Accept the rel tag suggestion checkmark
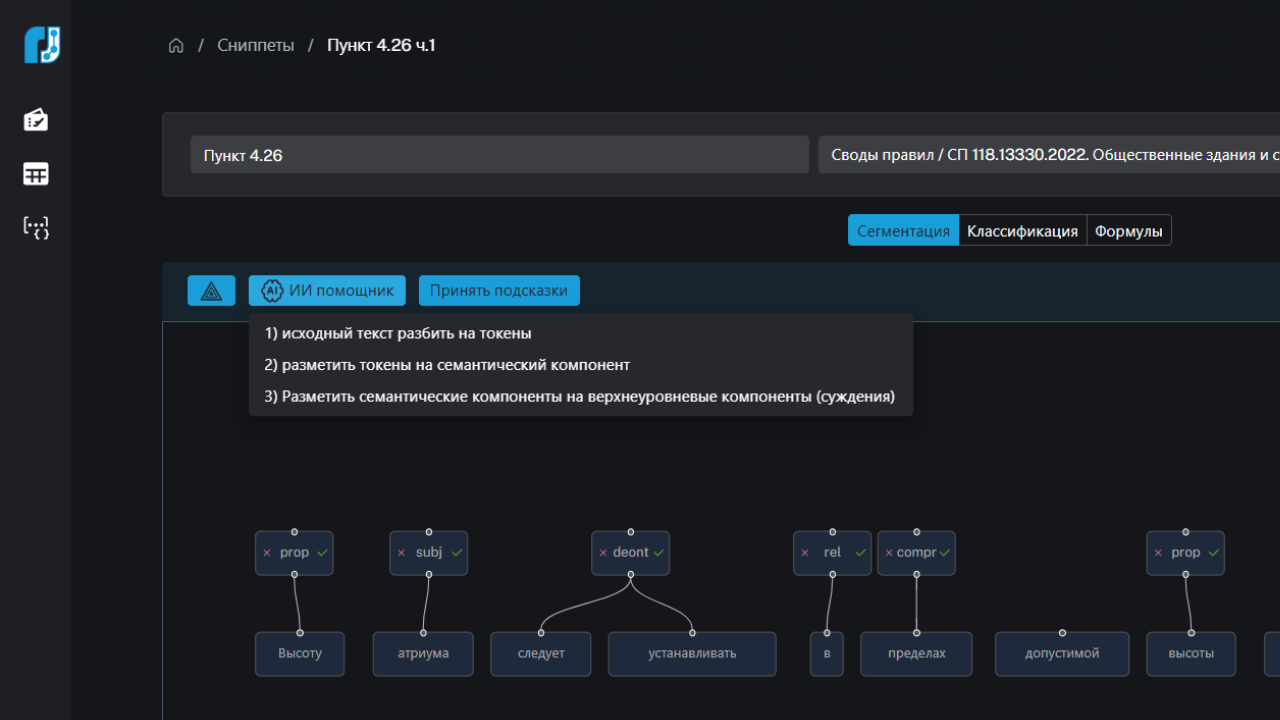The image size is (1280, 720). [x=860, y=553]
